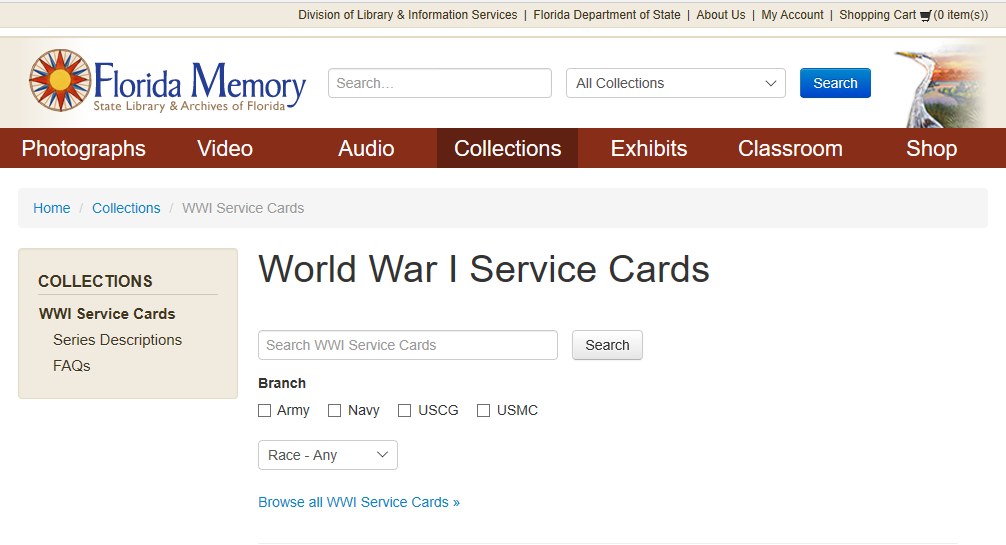Focus the Search WWI Service Cards field
The image size is (1006, 545).
pyautogui.click(x=407, y=345)
